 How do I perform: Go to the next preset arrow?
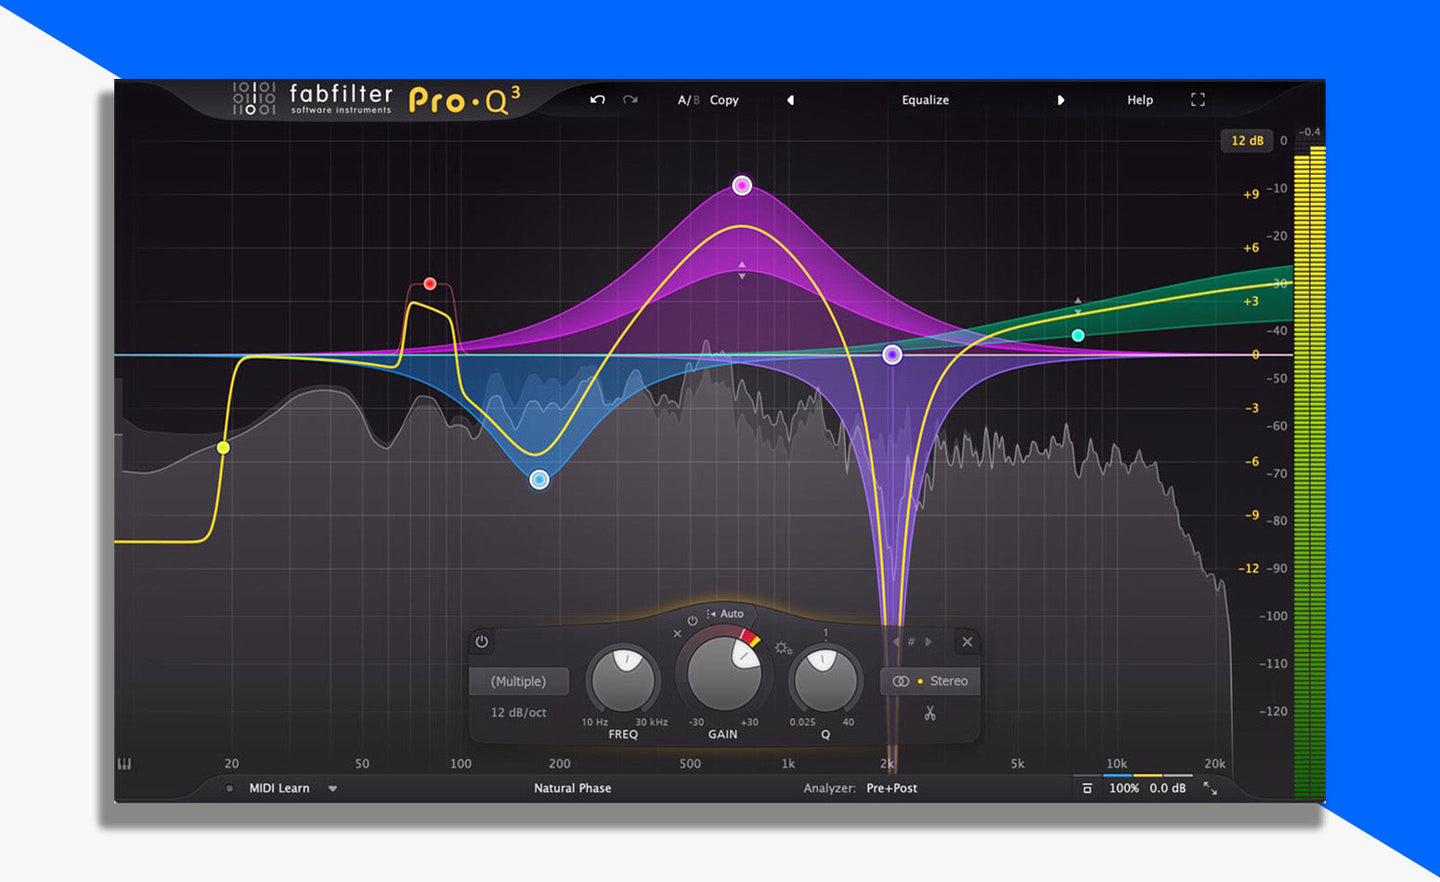coord(1061,100)
